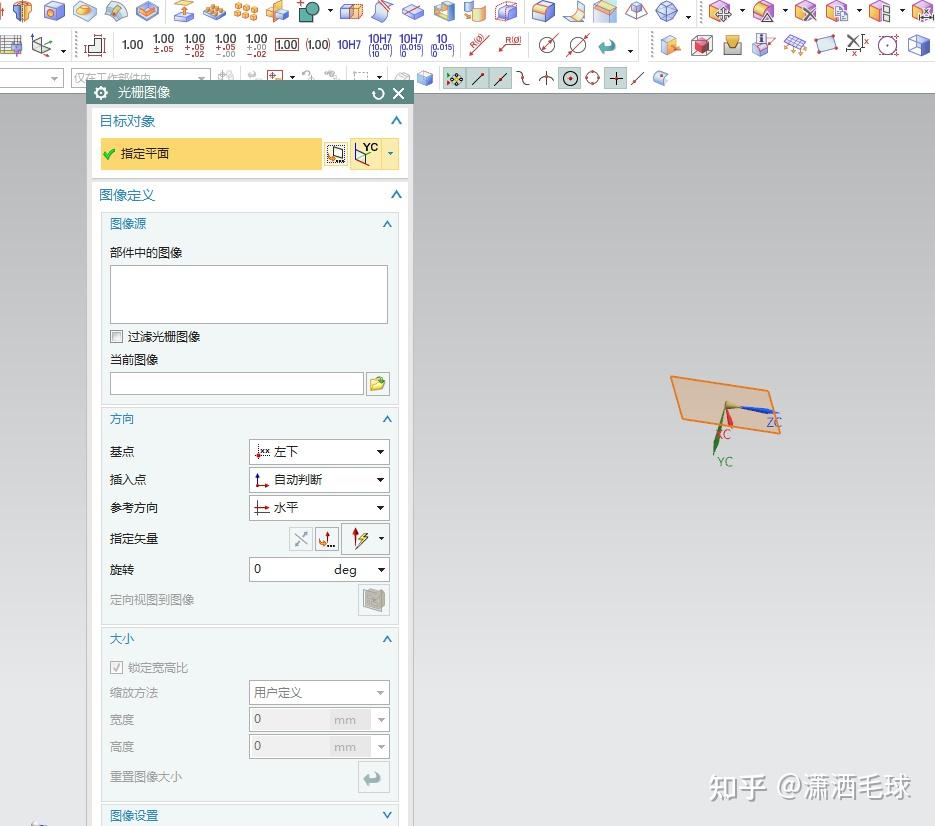The image size is (935, 826).
Task: Toggle the 锁定宽高比 checkbox
Action: 117,667
